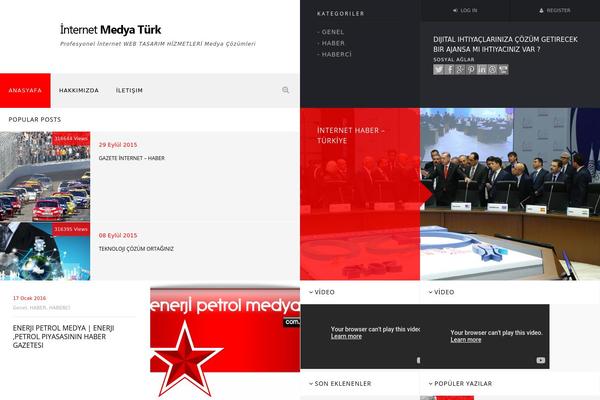Open the Facebook social icon
The height and width of the screenshot is (400, 600).
[x=450, y=69]
